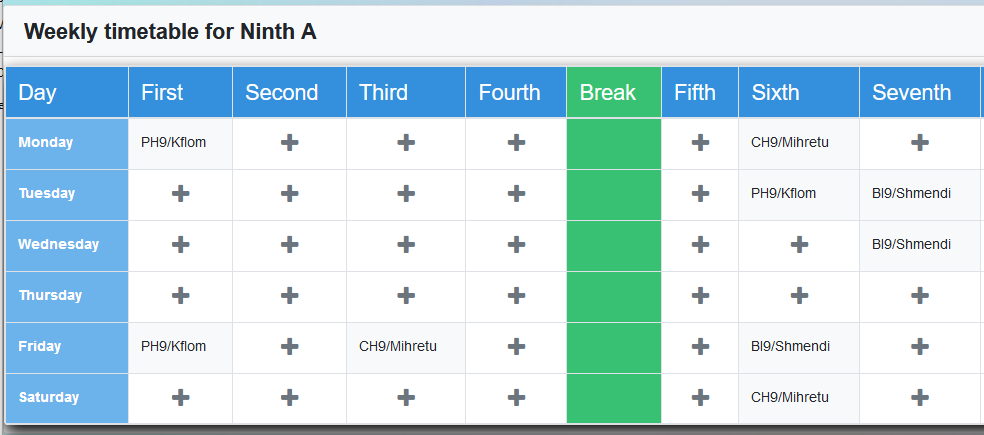984x435 pixels.
Task: Click the Seventh column header
Action: pos(911,93)
